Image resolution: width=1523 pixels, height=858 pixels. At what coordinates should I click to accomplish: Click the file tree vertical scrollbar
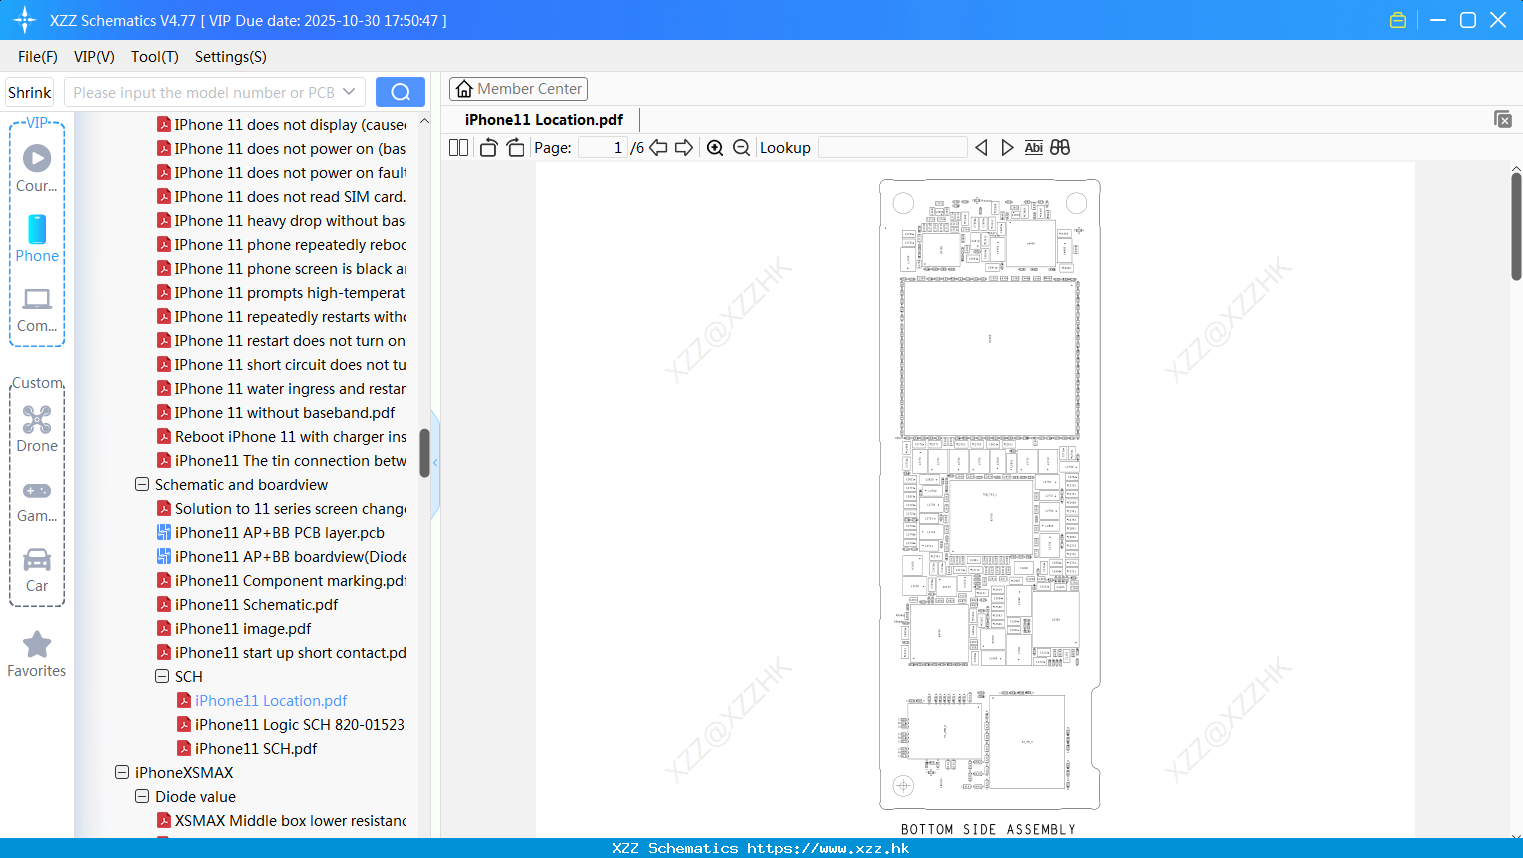[424, 453]
